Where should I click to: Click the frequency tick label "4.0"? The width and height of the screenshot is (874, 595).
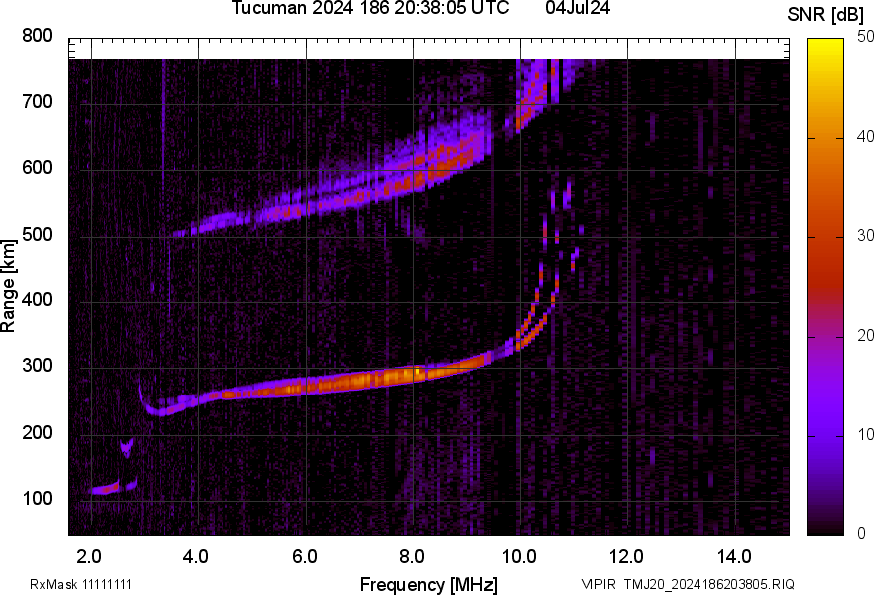coord(196,556)
